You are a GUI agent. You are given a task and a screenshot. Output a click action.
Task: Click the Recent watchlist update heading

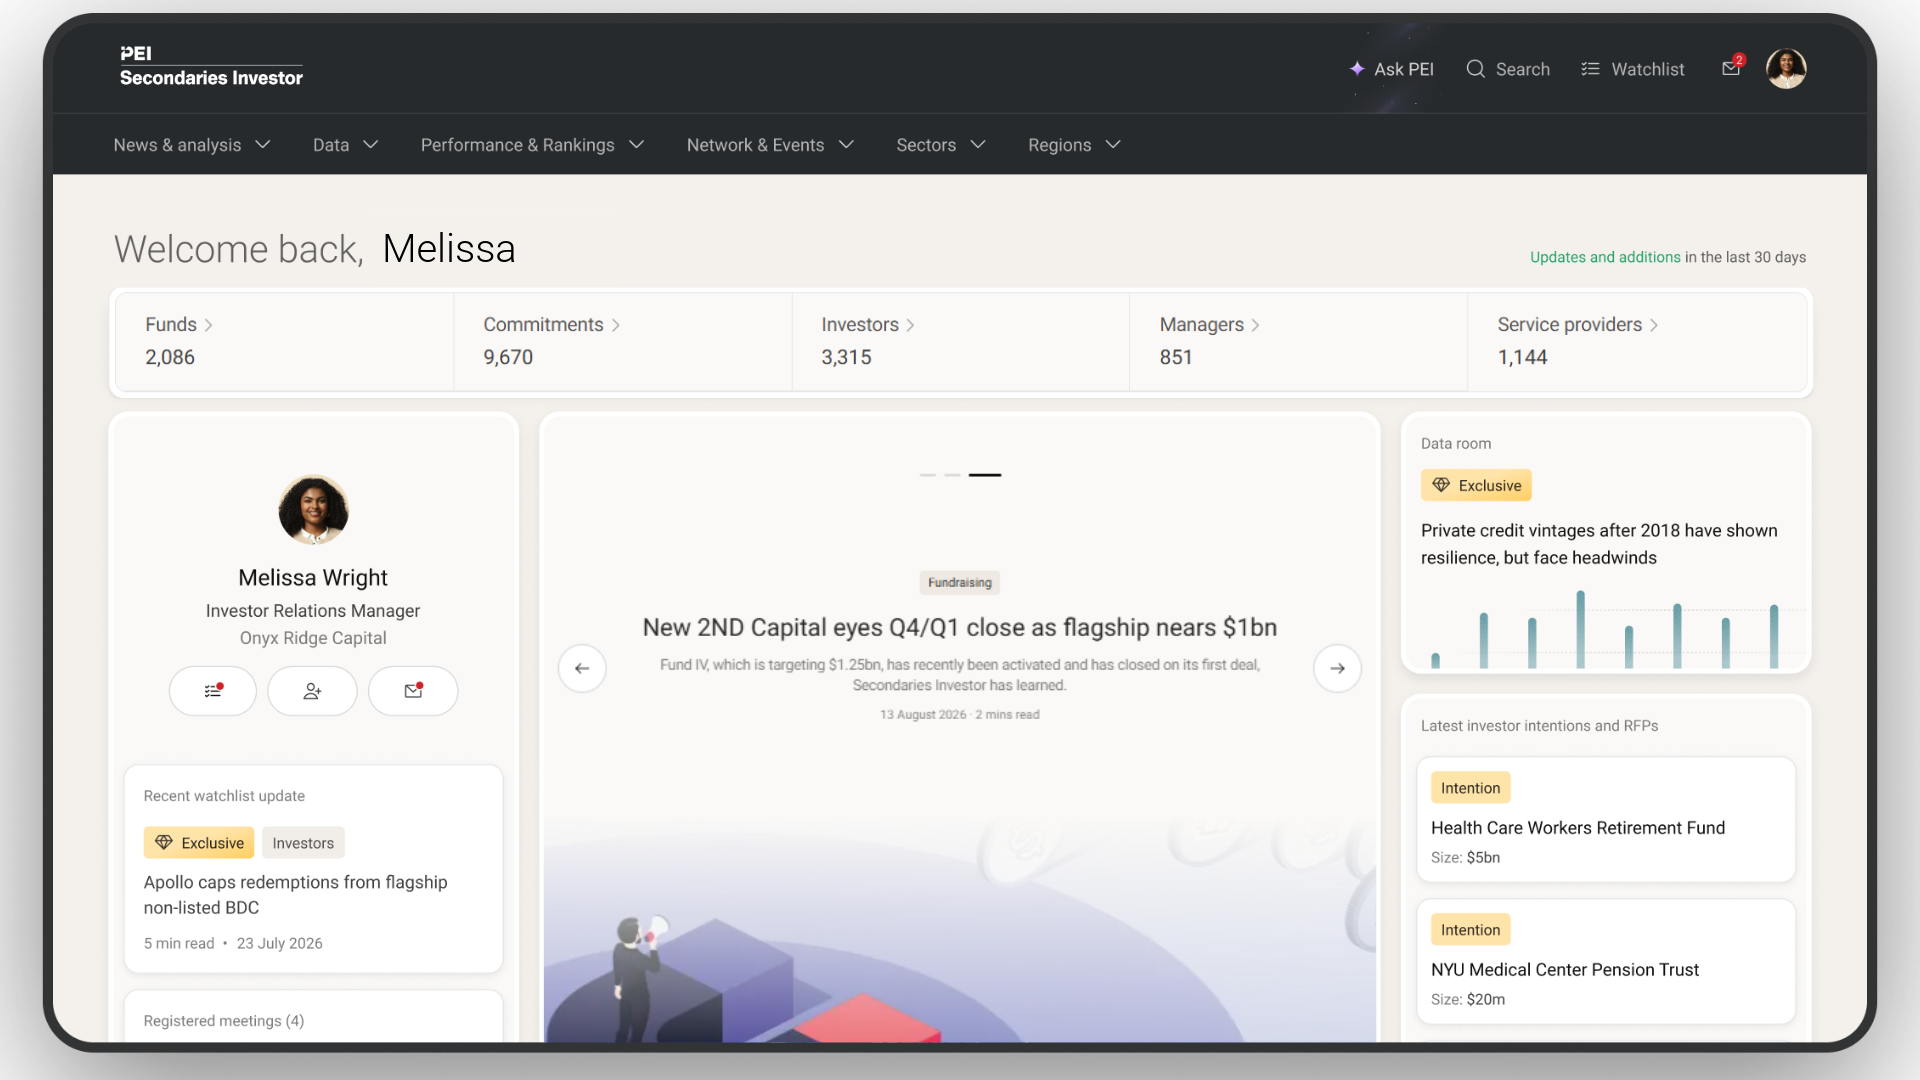click(224, 796)
